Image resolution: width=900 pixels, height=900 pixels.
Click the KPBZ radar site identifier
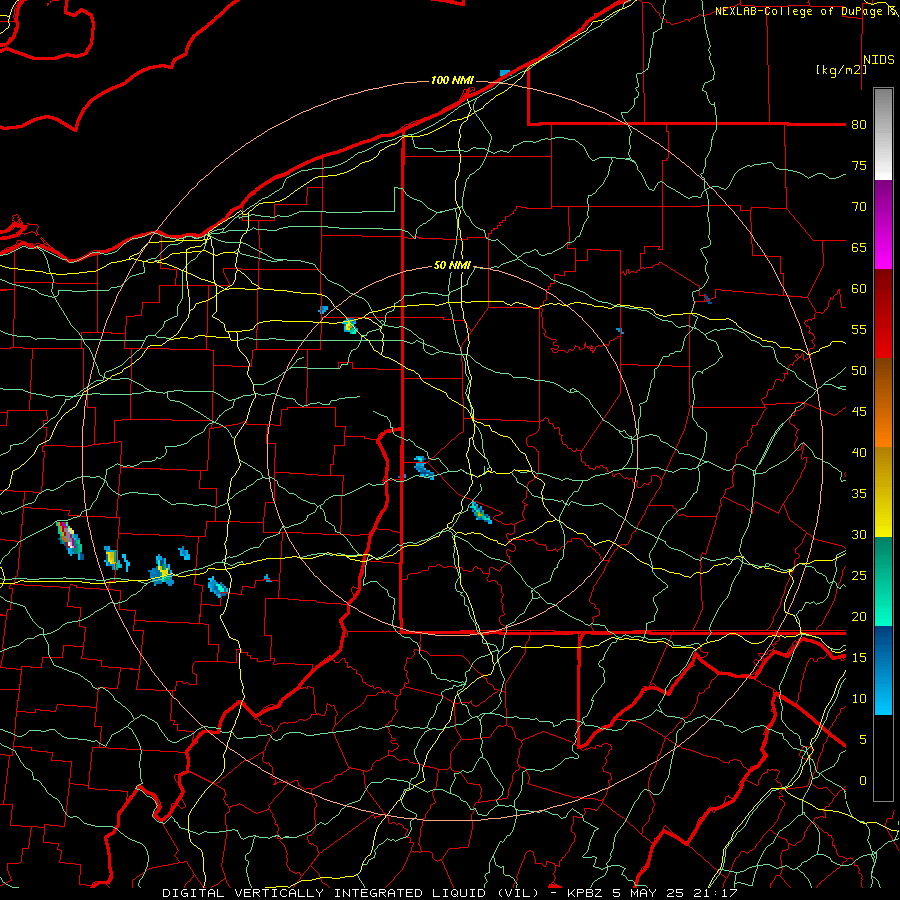pos(585,893)
